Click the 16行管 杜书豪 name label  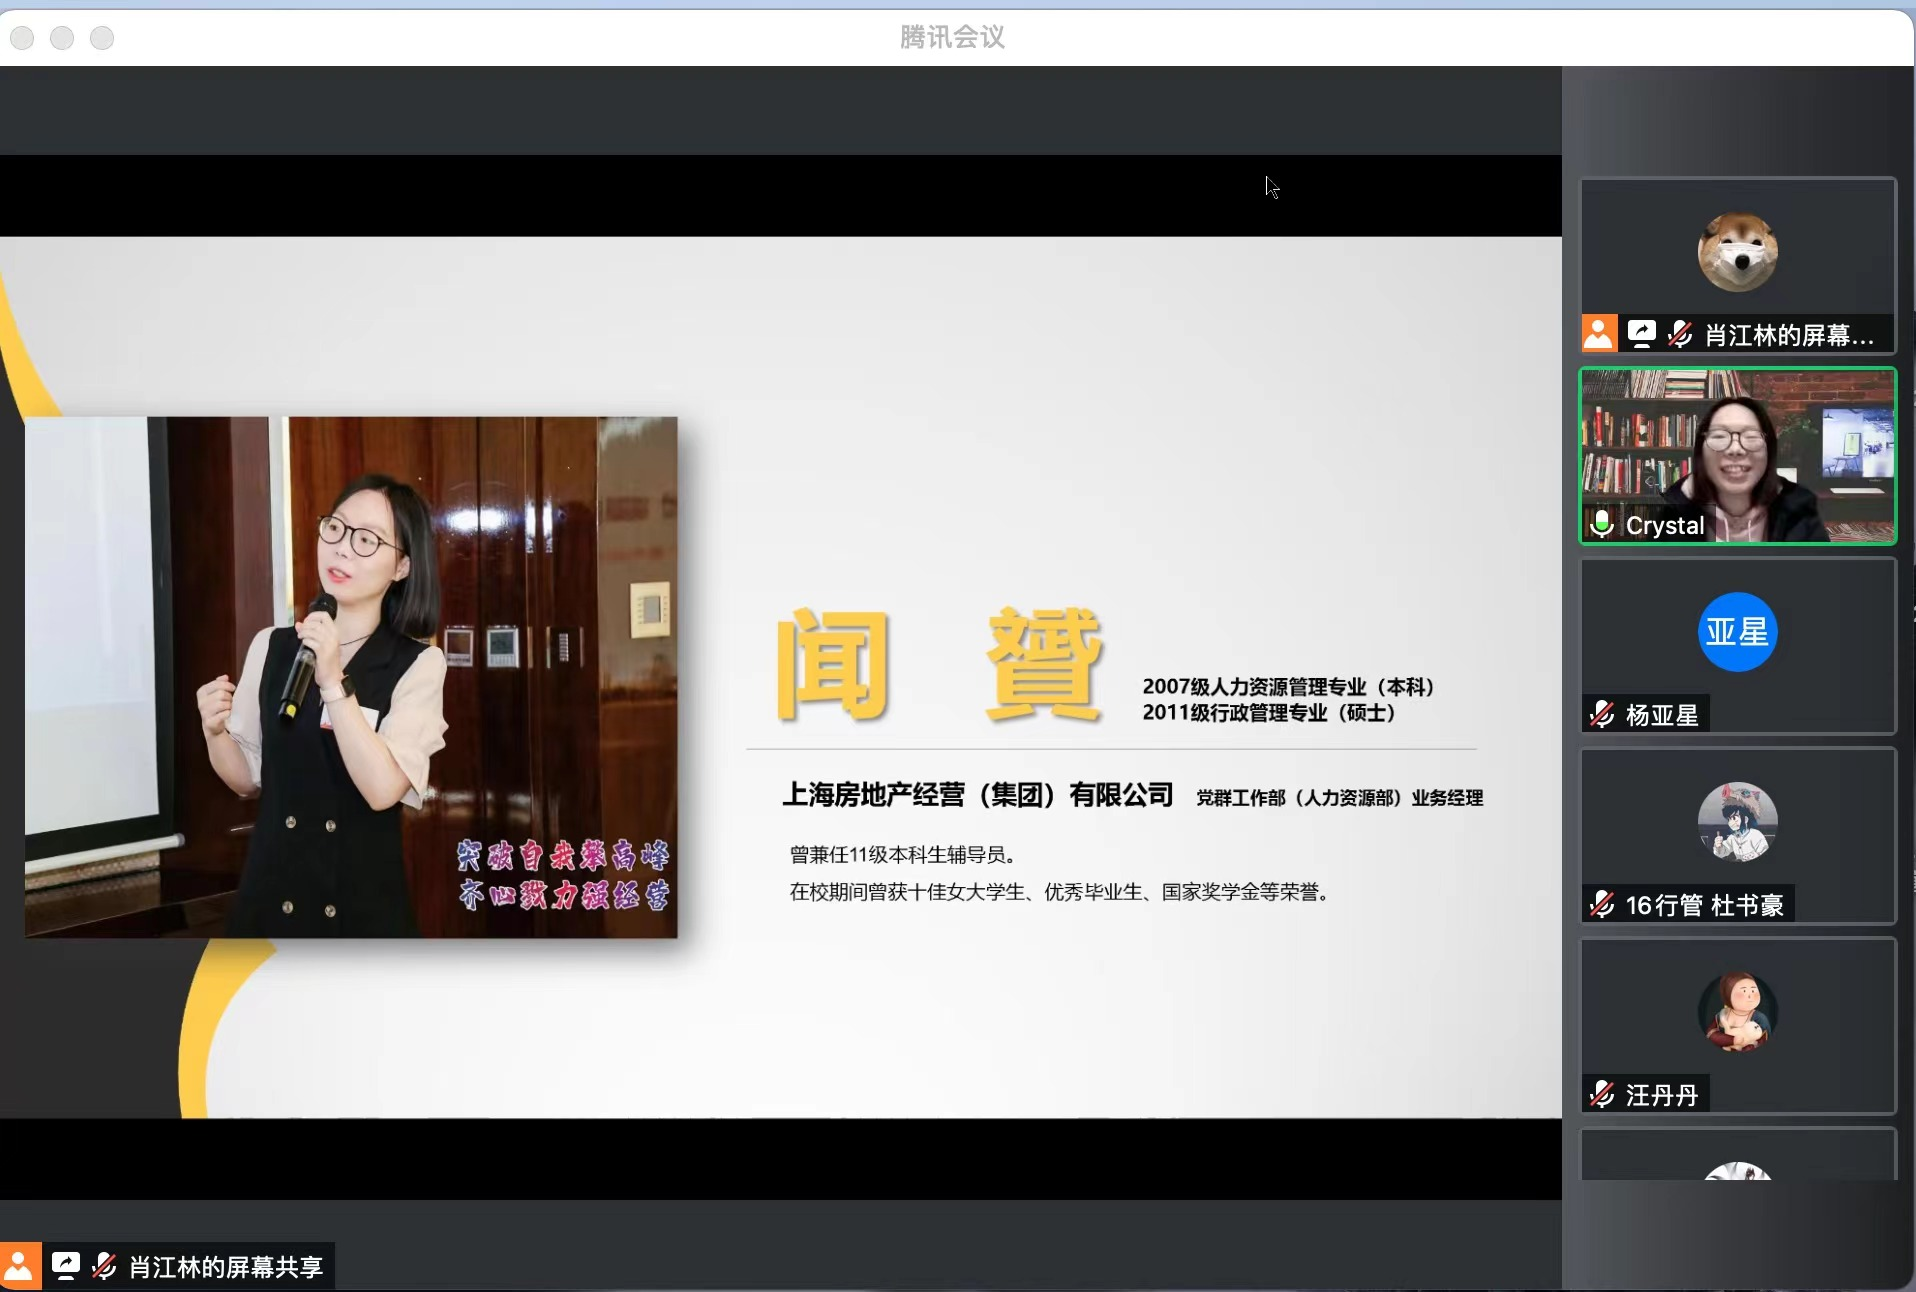coord(1705,905)
